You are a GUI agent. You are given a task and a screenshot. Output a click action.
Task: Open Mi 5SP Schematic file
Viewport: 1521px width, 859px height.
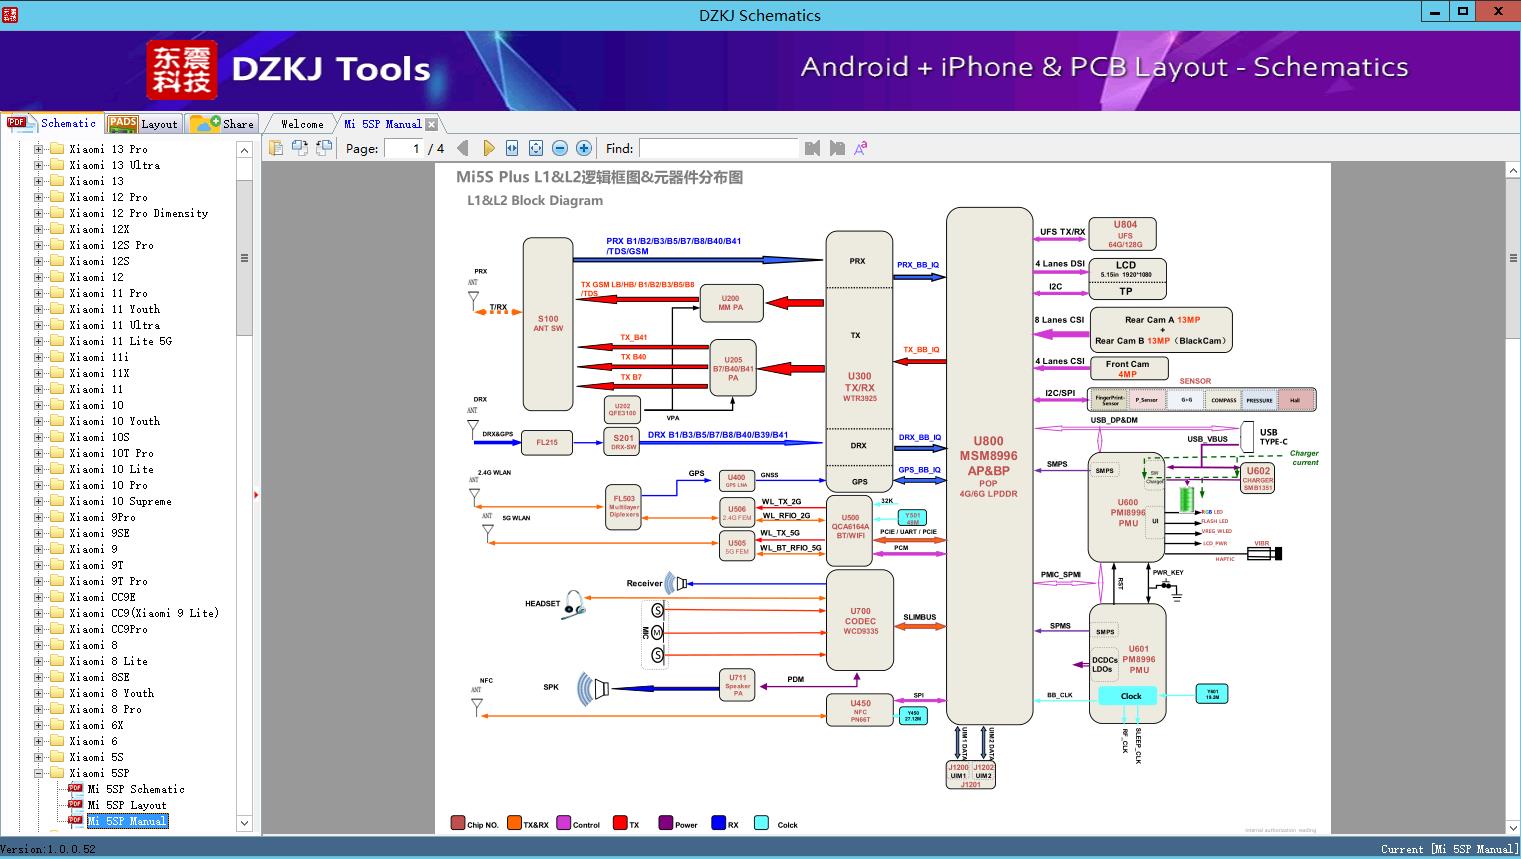(x=135, y=789)
